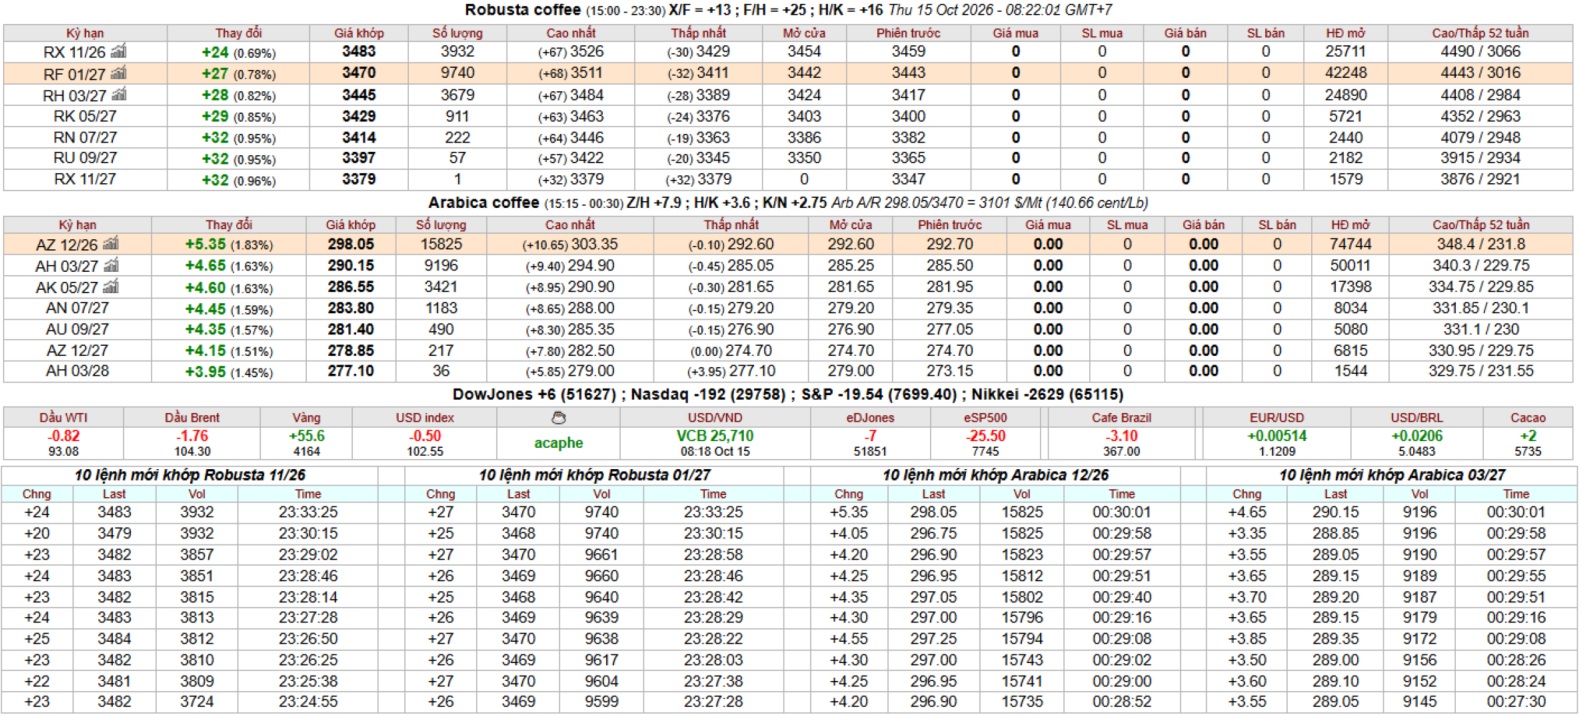
Task: Click the AZ 12/27 contract row label
Action: tap(77, 351)
